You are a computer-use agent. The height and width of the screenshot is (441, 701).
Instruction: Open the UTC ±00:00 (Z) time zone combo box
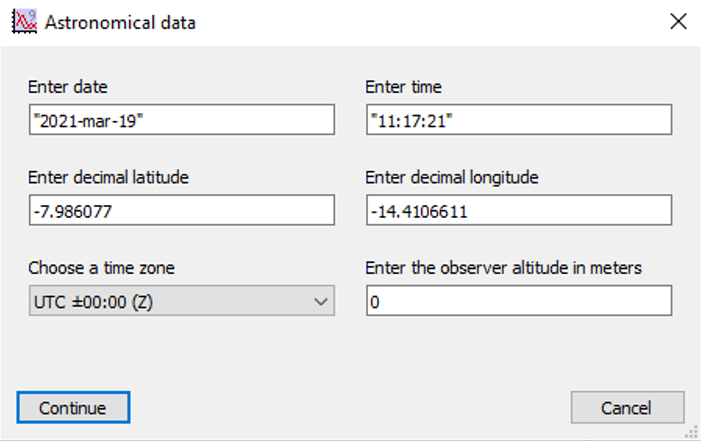(182, 301)
